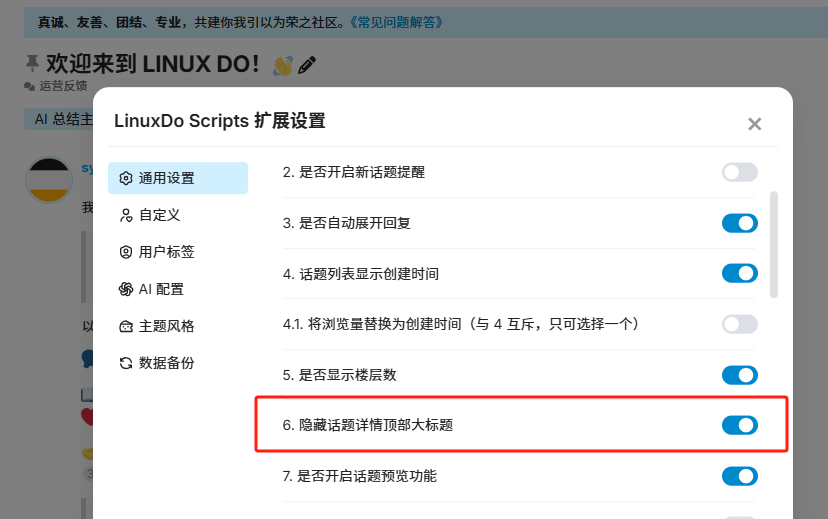828x519 pixels.
Task: Click the AI logo icon beside AI 配置
Action: pos(126,289)
